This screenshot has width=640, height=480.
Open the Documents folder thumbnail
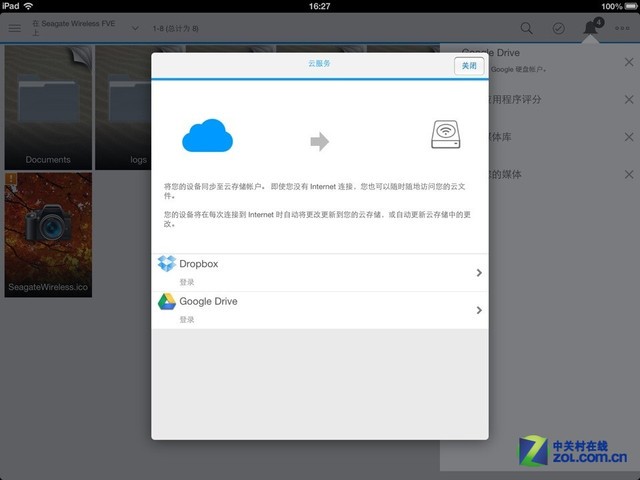(48, 107)
